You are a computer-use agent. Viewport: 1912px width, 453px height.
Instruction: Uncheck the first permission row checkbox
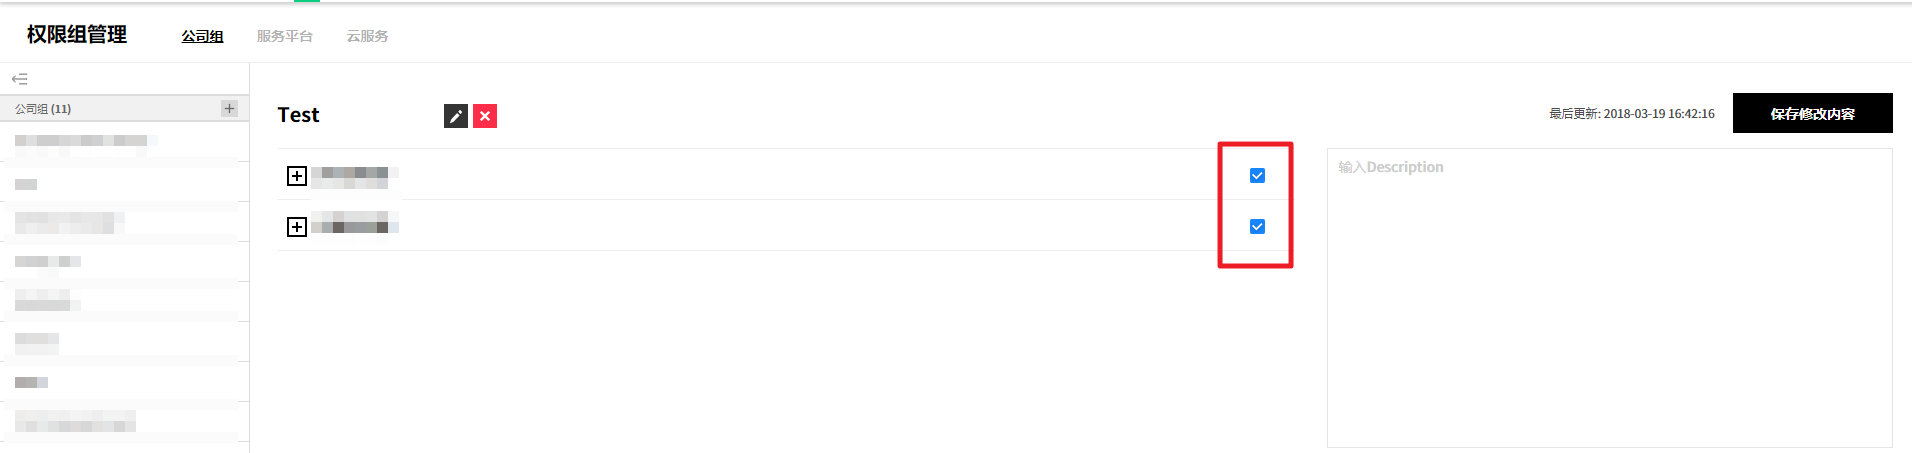1257,176
